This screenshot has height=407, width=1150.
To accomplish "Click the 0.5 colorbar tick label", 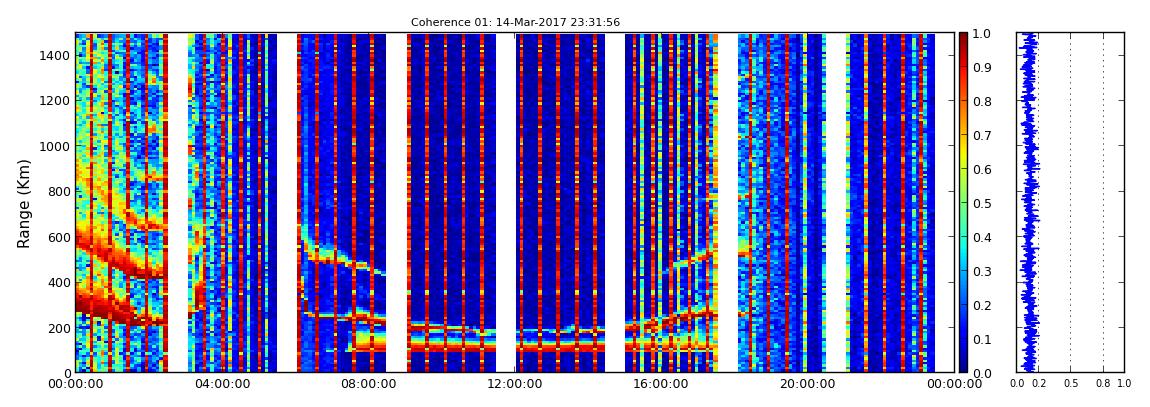I will point(984,203).
